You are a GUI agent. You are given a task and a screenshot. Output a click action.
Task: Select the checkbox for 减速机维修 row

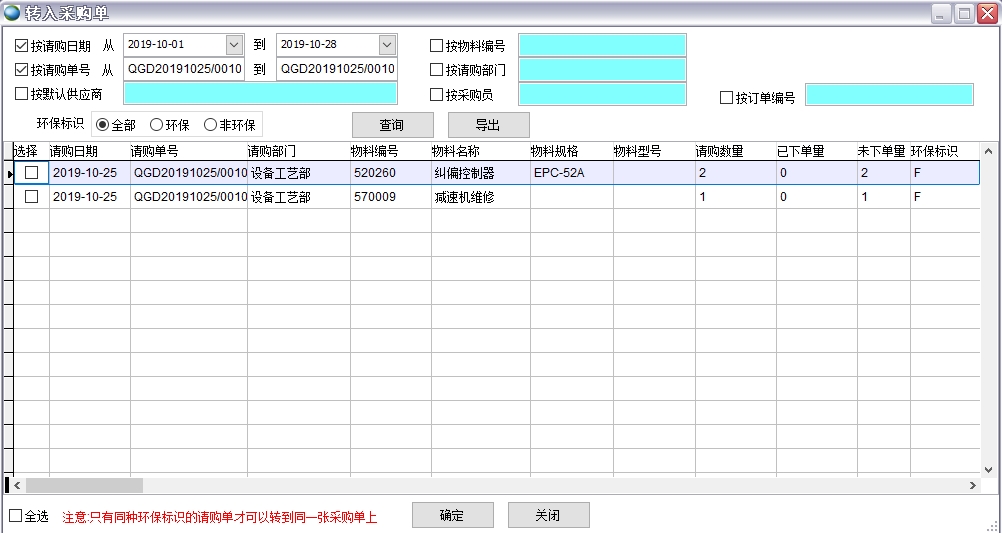[x=31, y=197]
